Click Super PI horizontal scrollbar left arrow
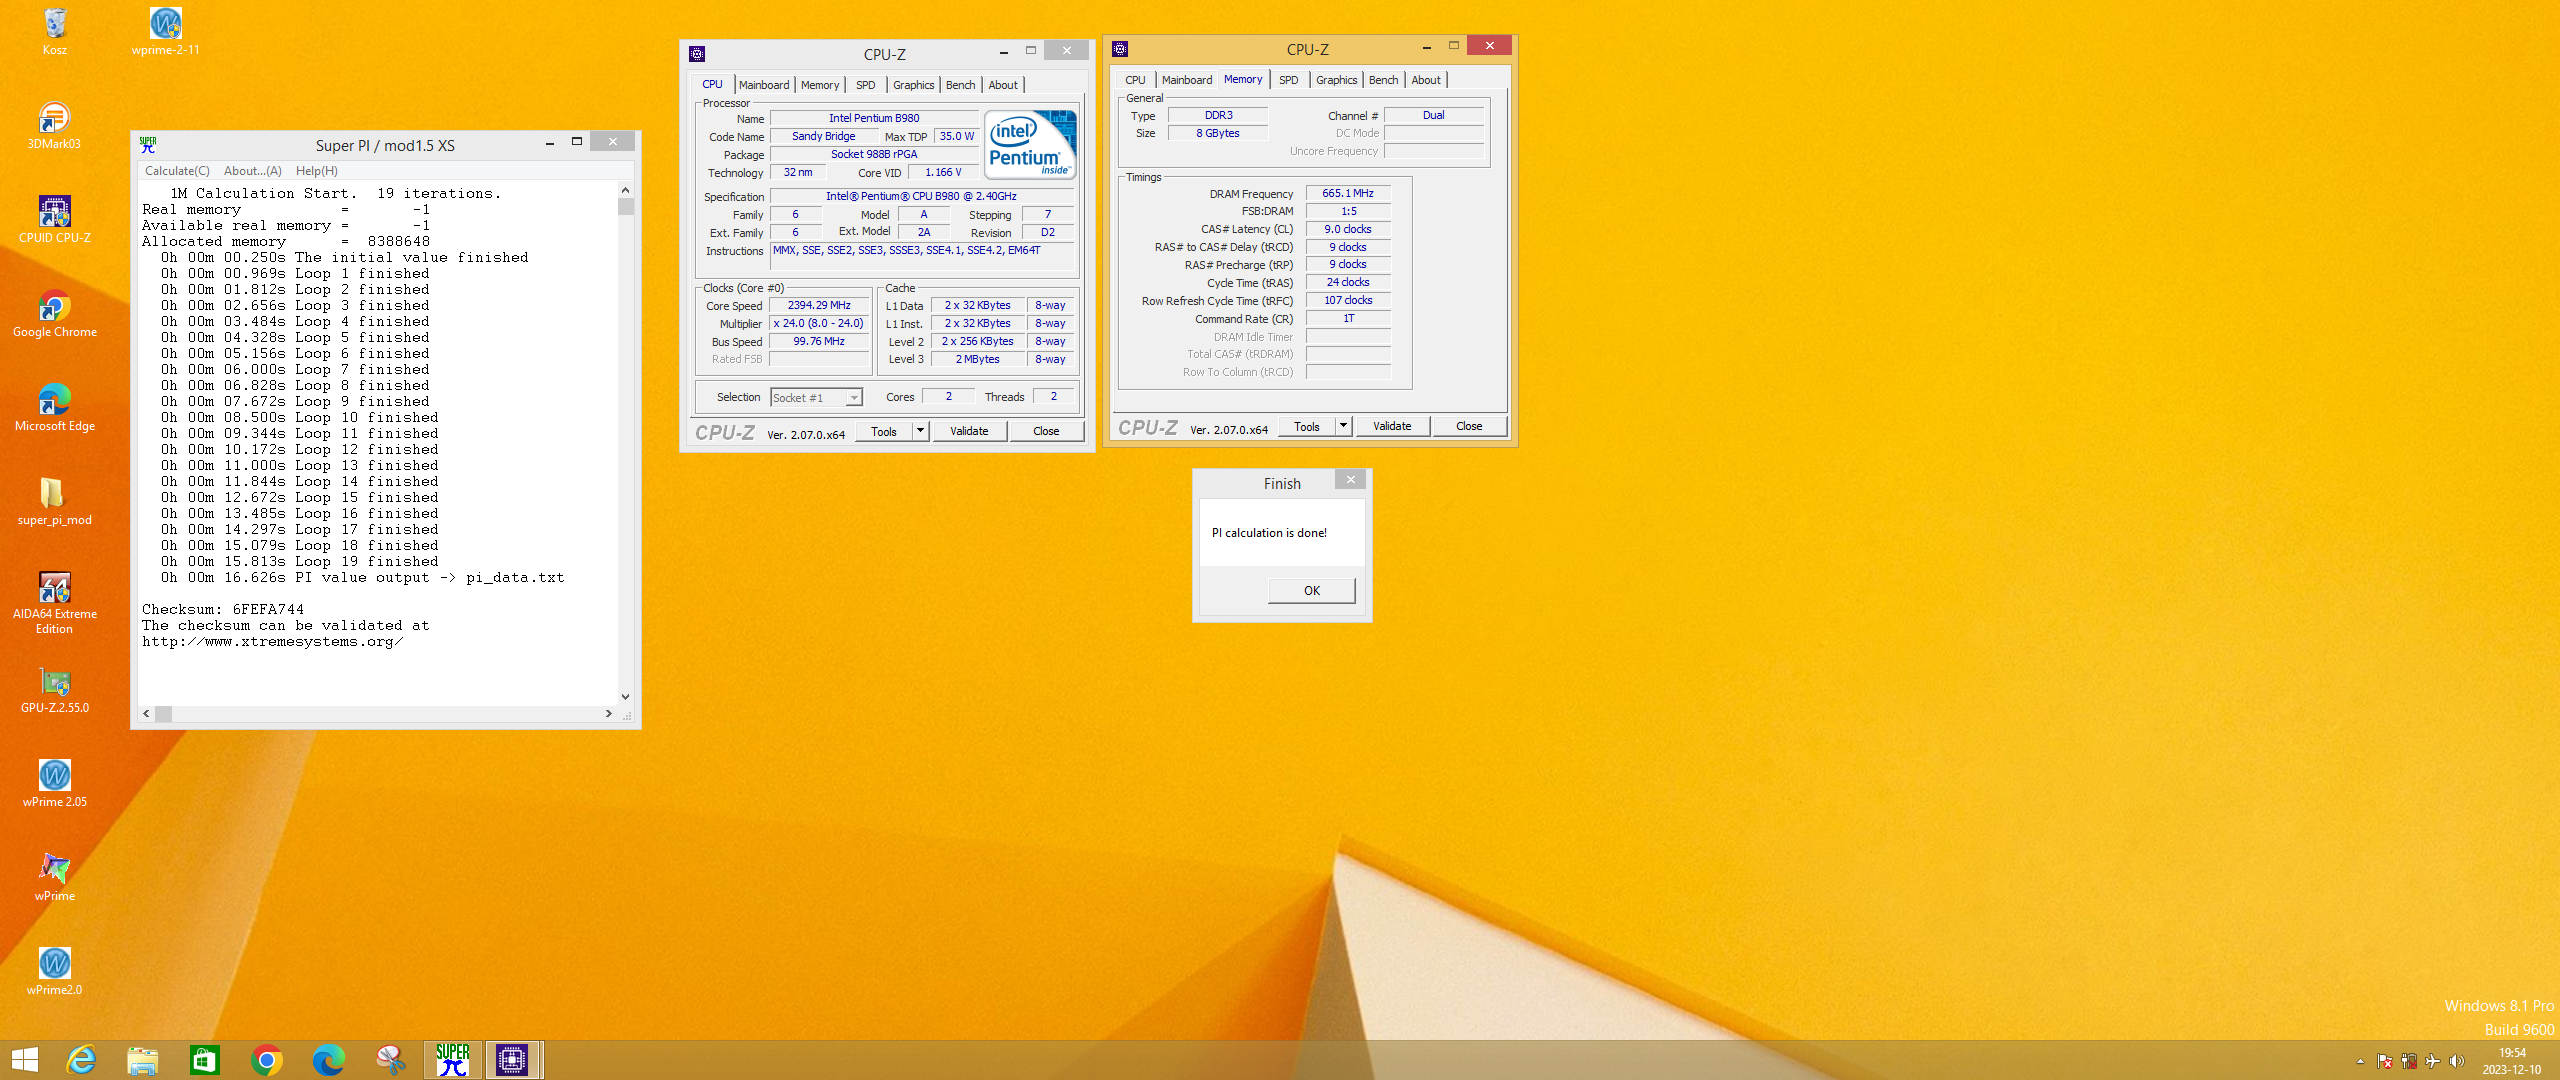Image resolution: width=2560 pixels, height=1080 pixels. pyautogui.click(x=147, y=714)
